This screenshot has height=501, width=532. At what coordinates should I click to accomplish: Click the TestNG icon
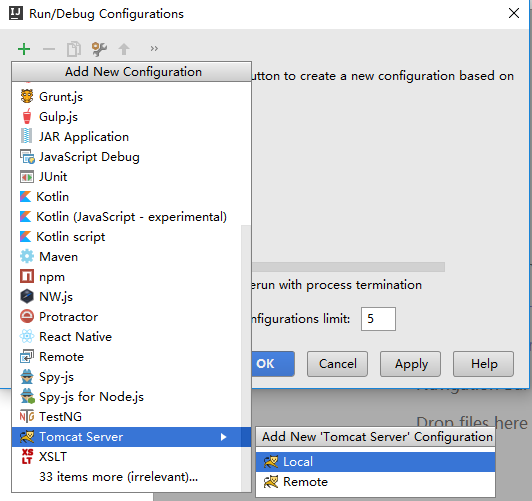[x=27, y=416]
